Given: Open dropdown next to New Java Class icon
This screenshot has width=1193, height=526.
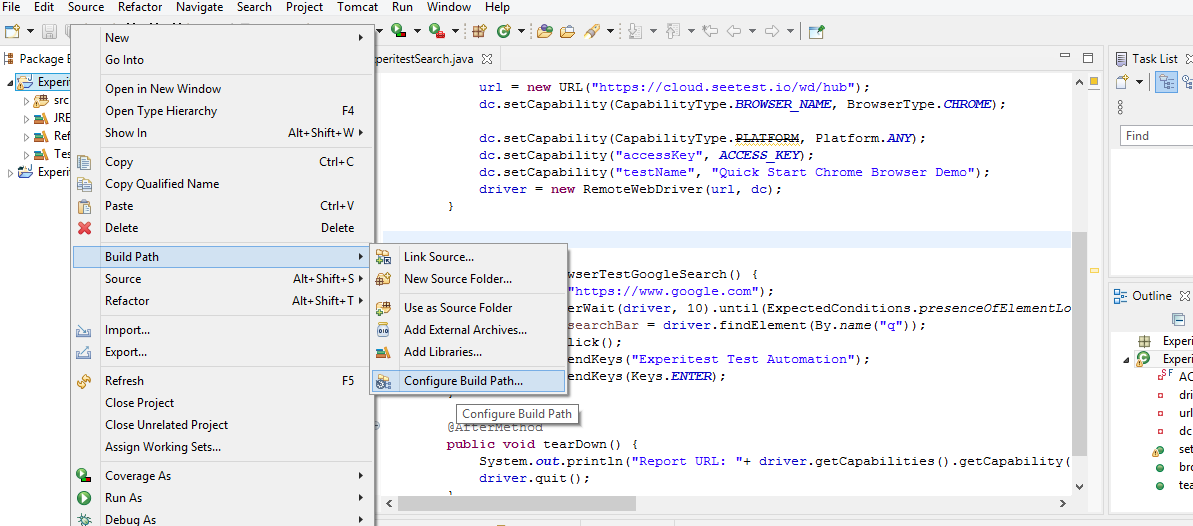Looking at the screenshot, I should pos(521,31).
